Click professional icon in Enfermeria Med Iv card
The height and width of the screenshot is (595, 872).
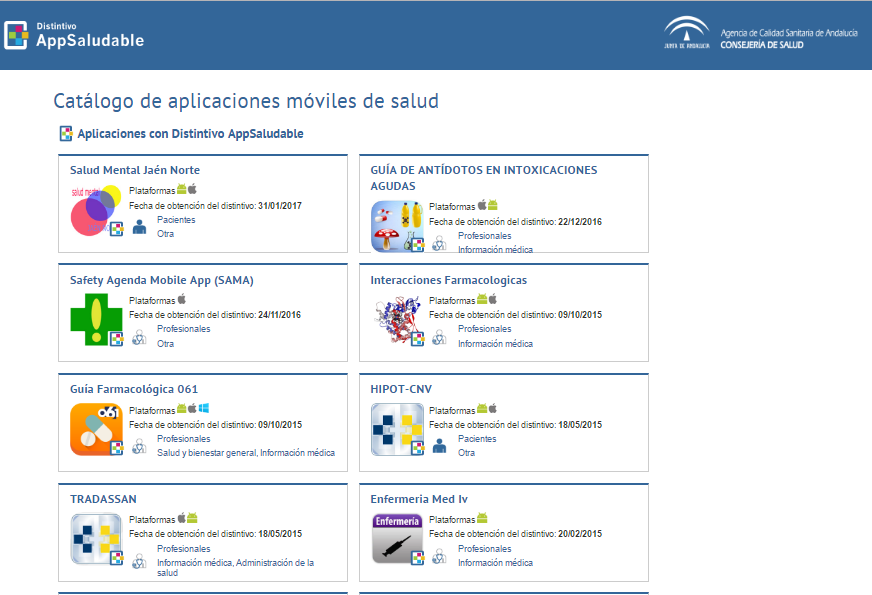[439, 556]
